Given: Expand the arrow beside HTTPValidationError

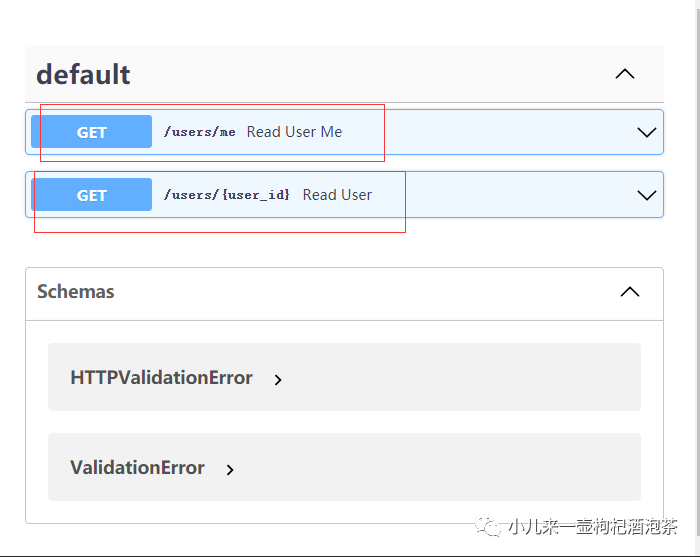Looking at the screenshot, I should (278, 380).
